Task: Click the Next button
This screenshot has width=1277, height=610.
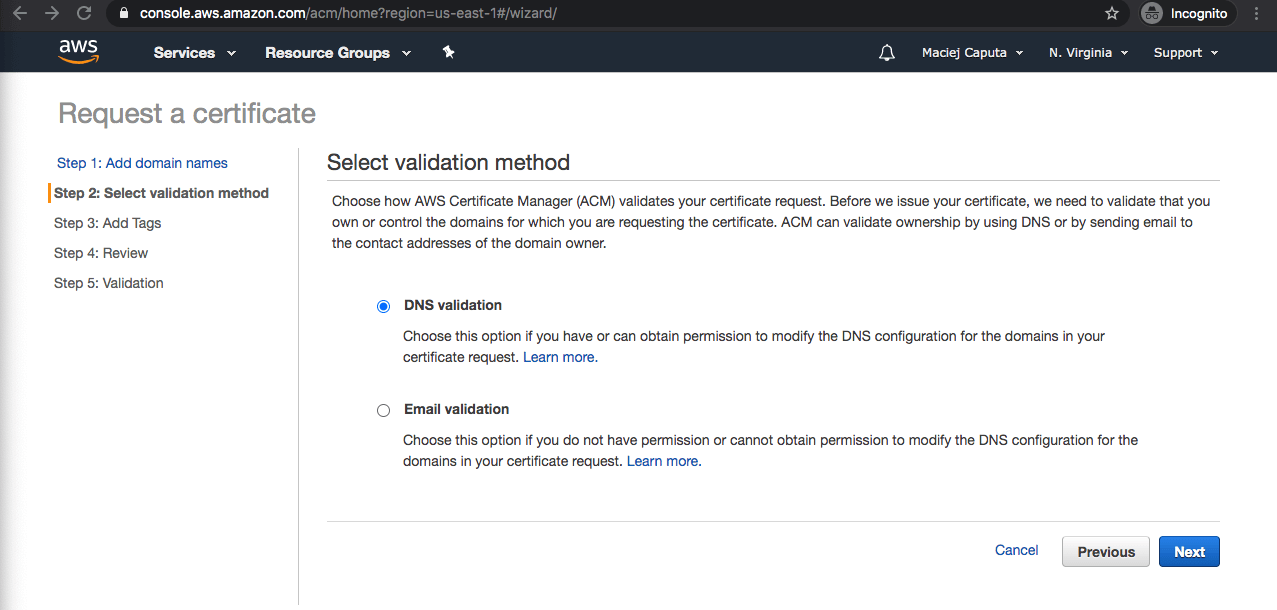Action: (x=1189, y=552)
